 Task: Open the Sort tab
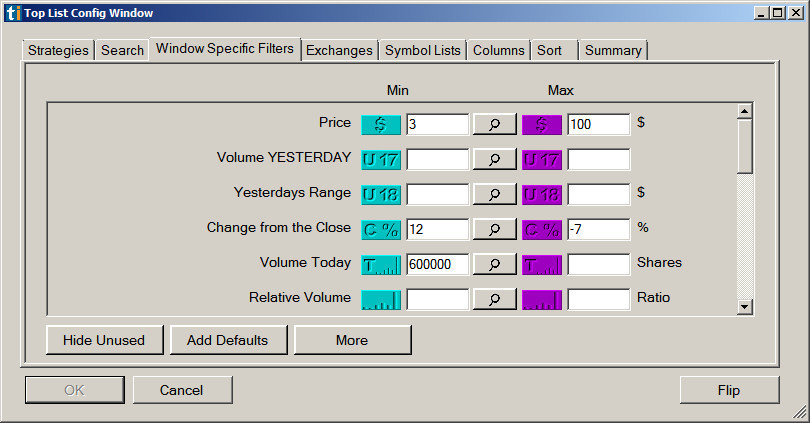(553, 50)
